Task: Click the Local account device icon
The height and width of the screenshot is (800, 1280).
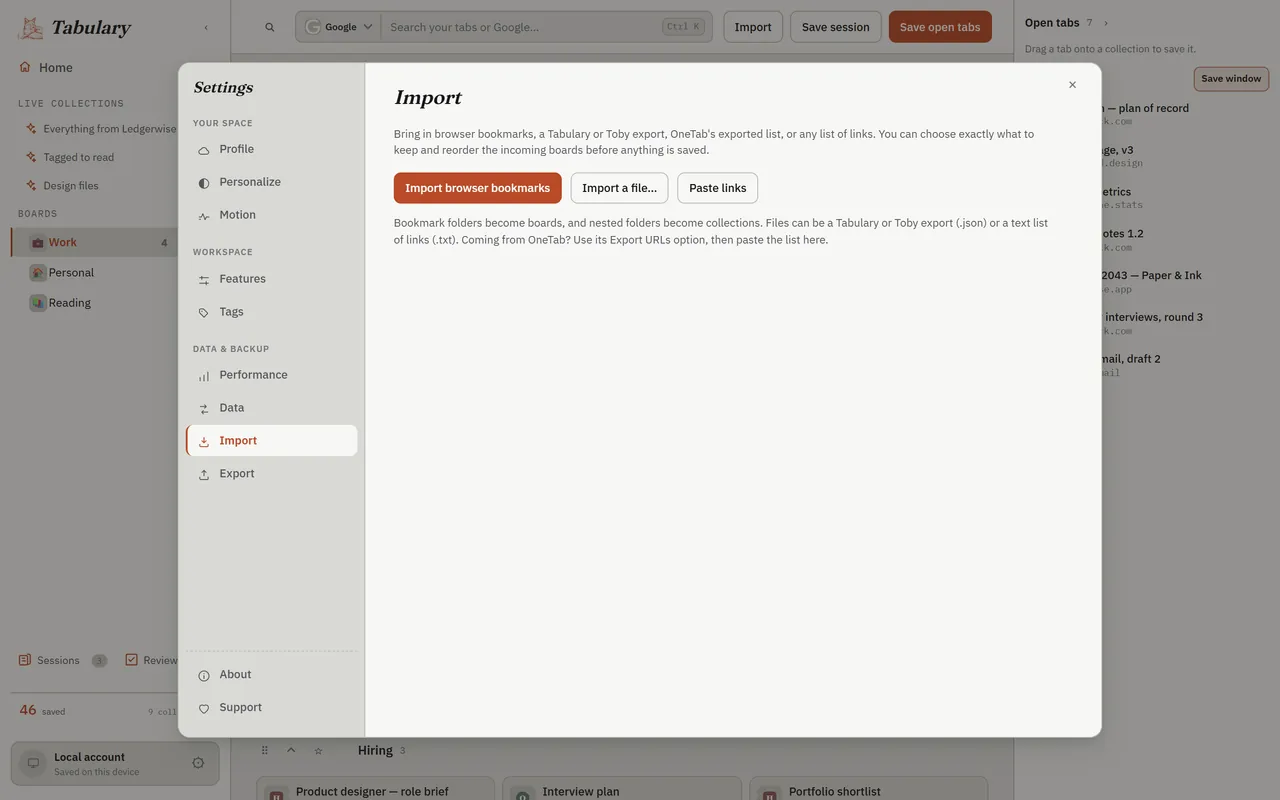Action: [33, 763]
